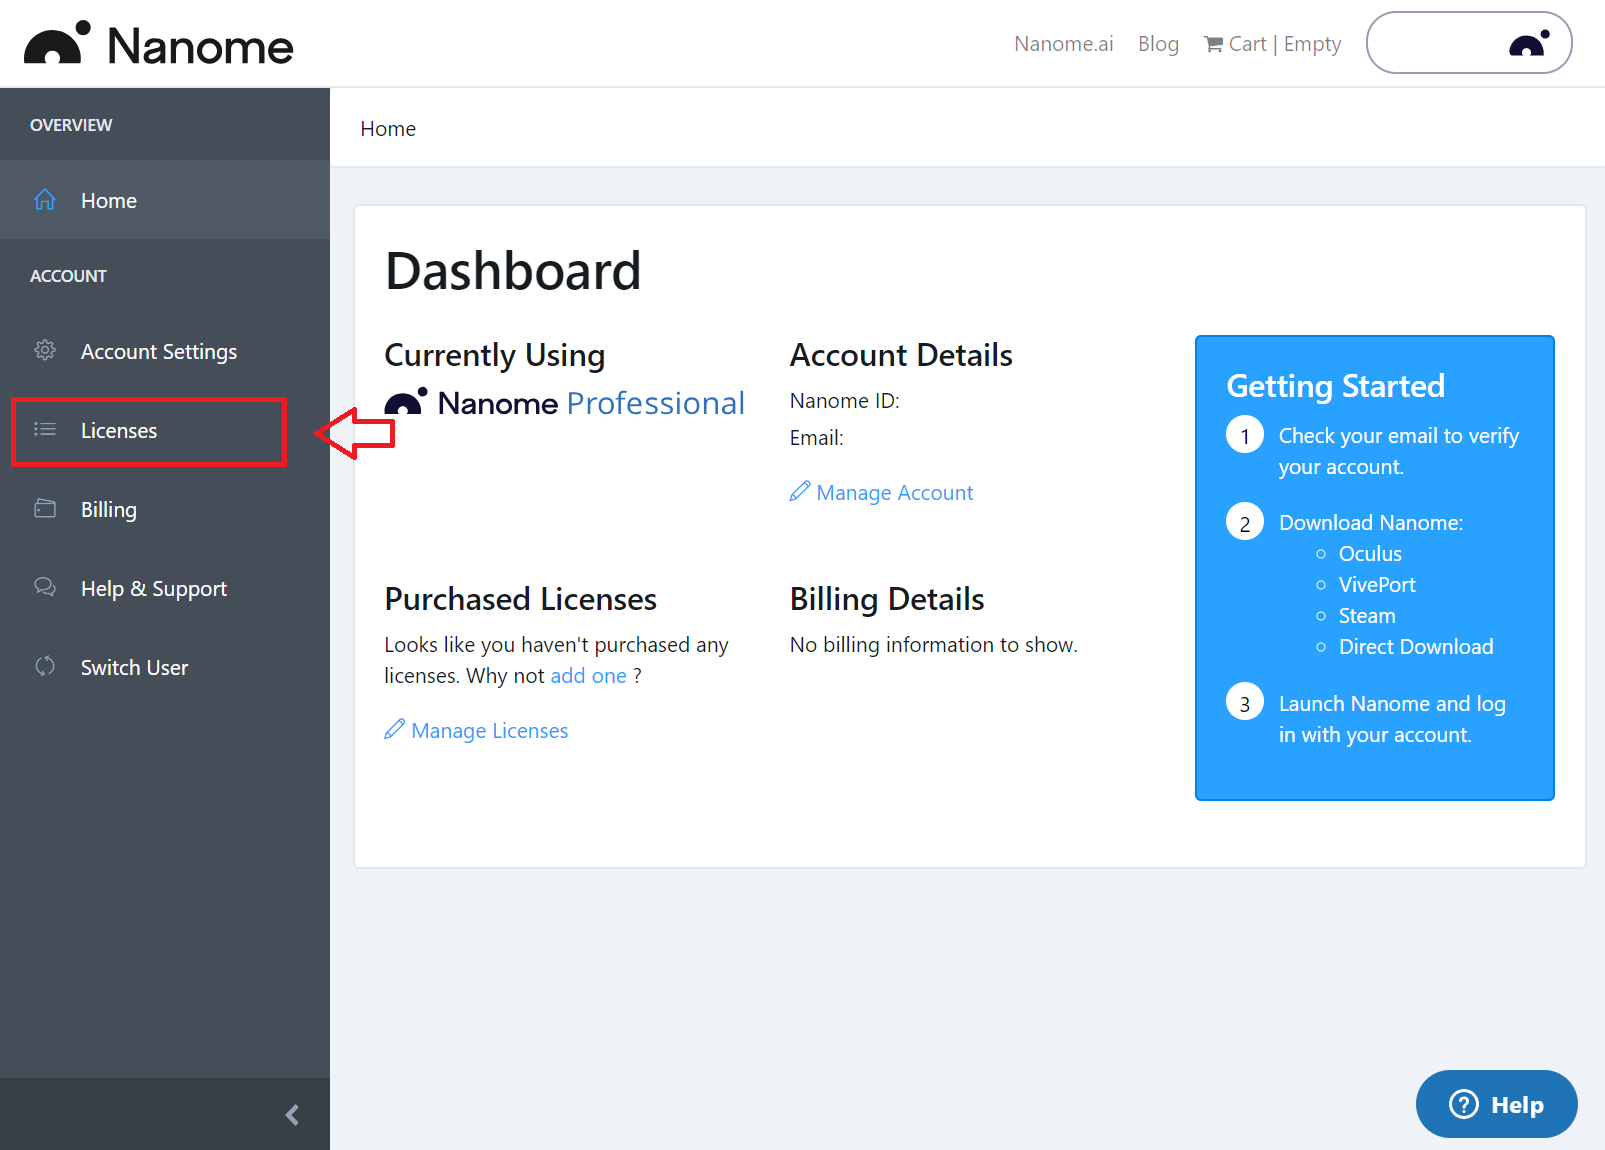Click the Oculus download option
Viewport: 1605px width, 1150px height.
pyautogui.click(x=1369, y=553)
